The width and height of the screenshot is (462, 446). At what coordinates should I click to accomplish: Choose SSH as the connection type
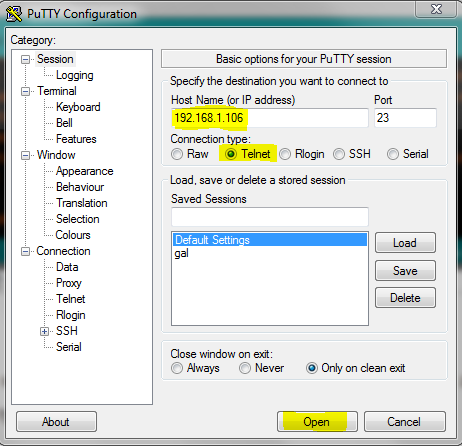click(x=339, y=154)
